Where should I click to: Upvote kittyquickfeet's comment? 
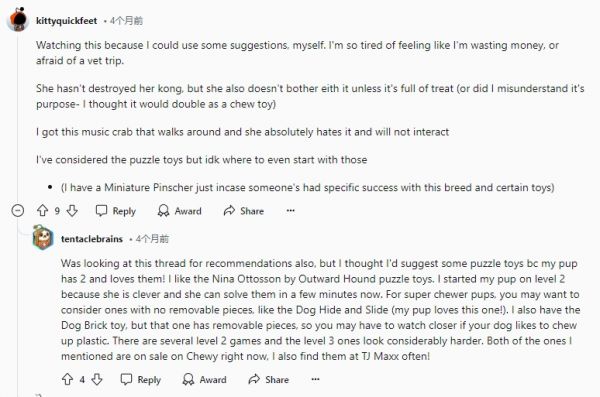click(x=42, y=211)
